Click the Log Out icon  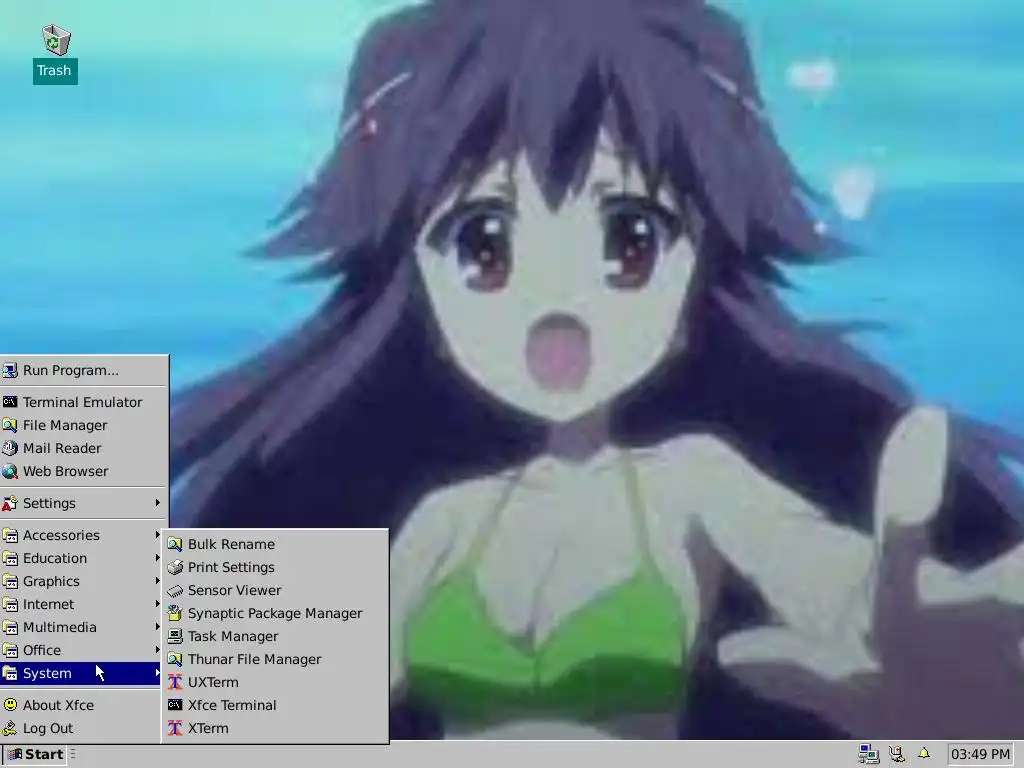click(x=10, y=728)
